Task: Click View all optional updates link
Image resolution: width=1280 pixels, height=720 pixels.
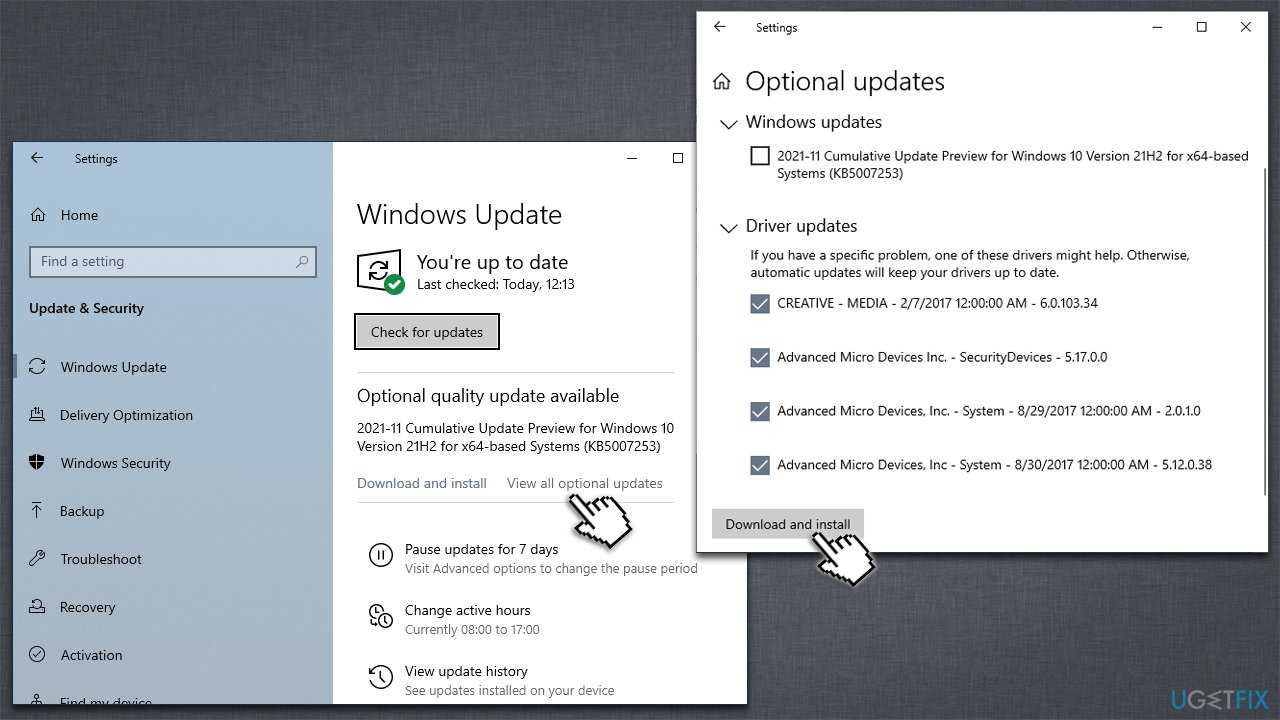Action: click(x=585, y=483)
